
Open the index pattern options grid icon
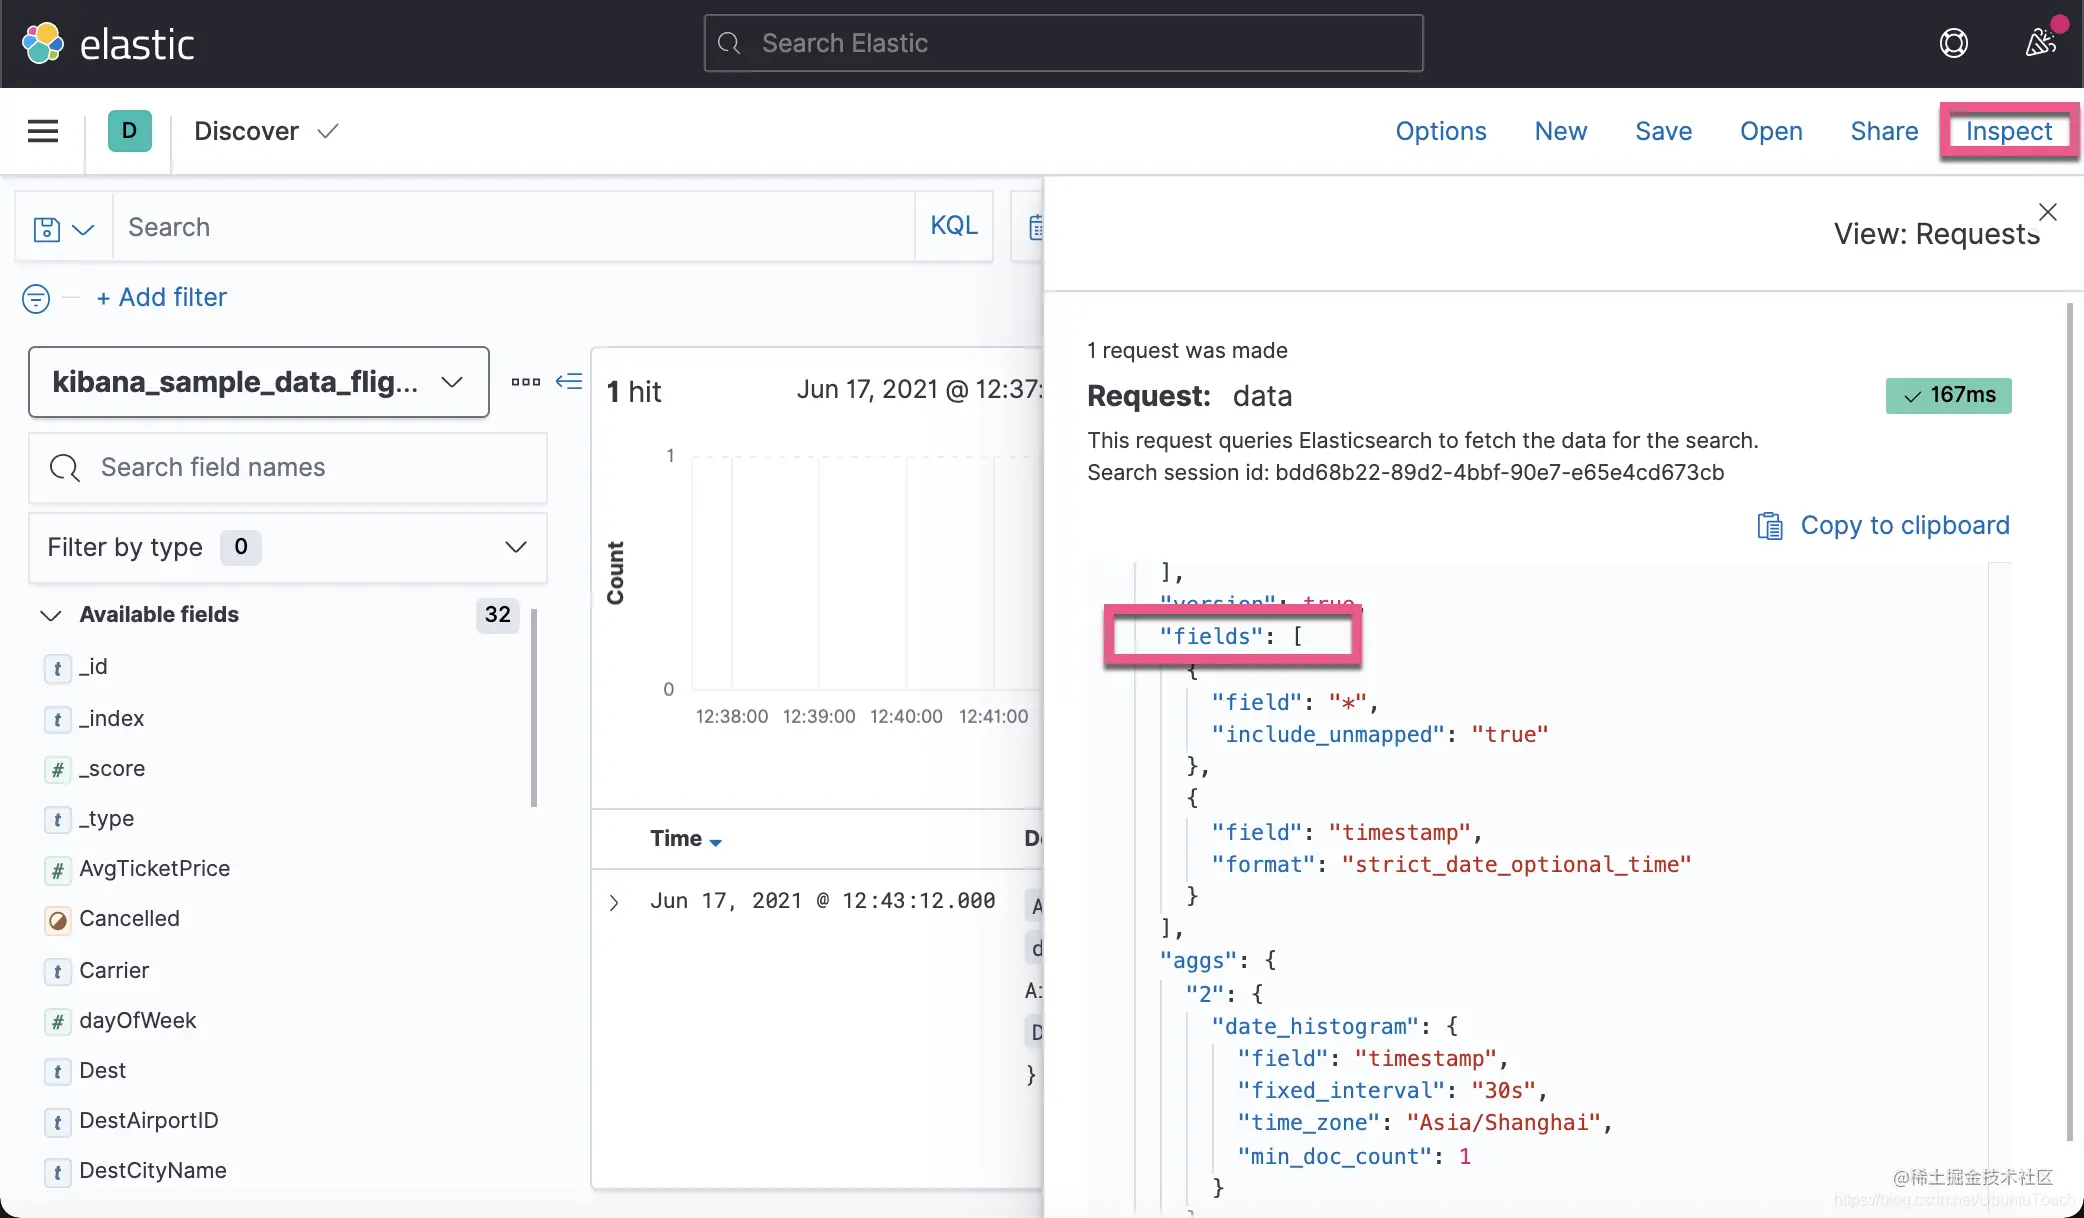click(x=524, y=382)
